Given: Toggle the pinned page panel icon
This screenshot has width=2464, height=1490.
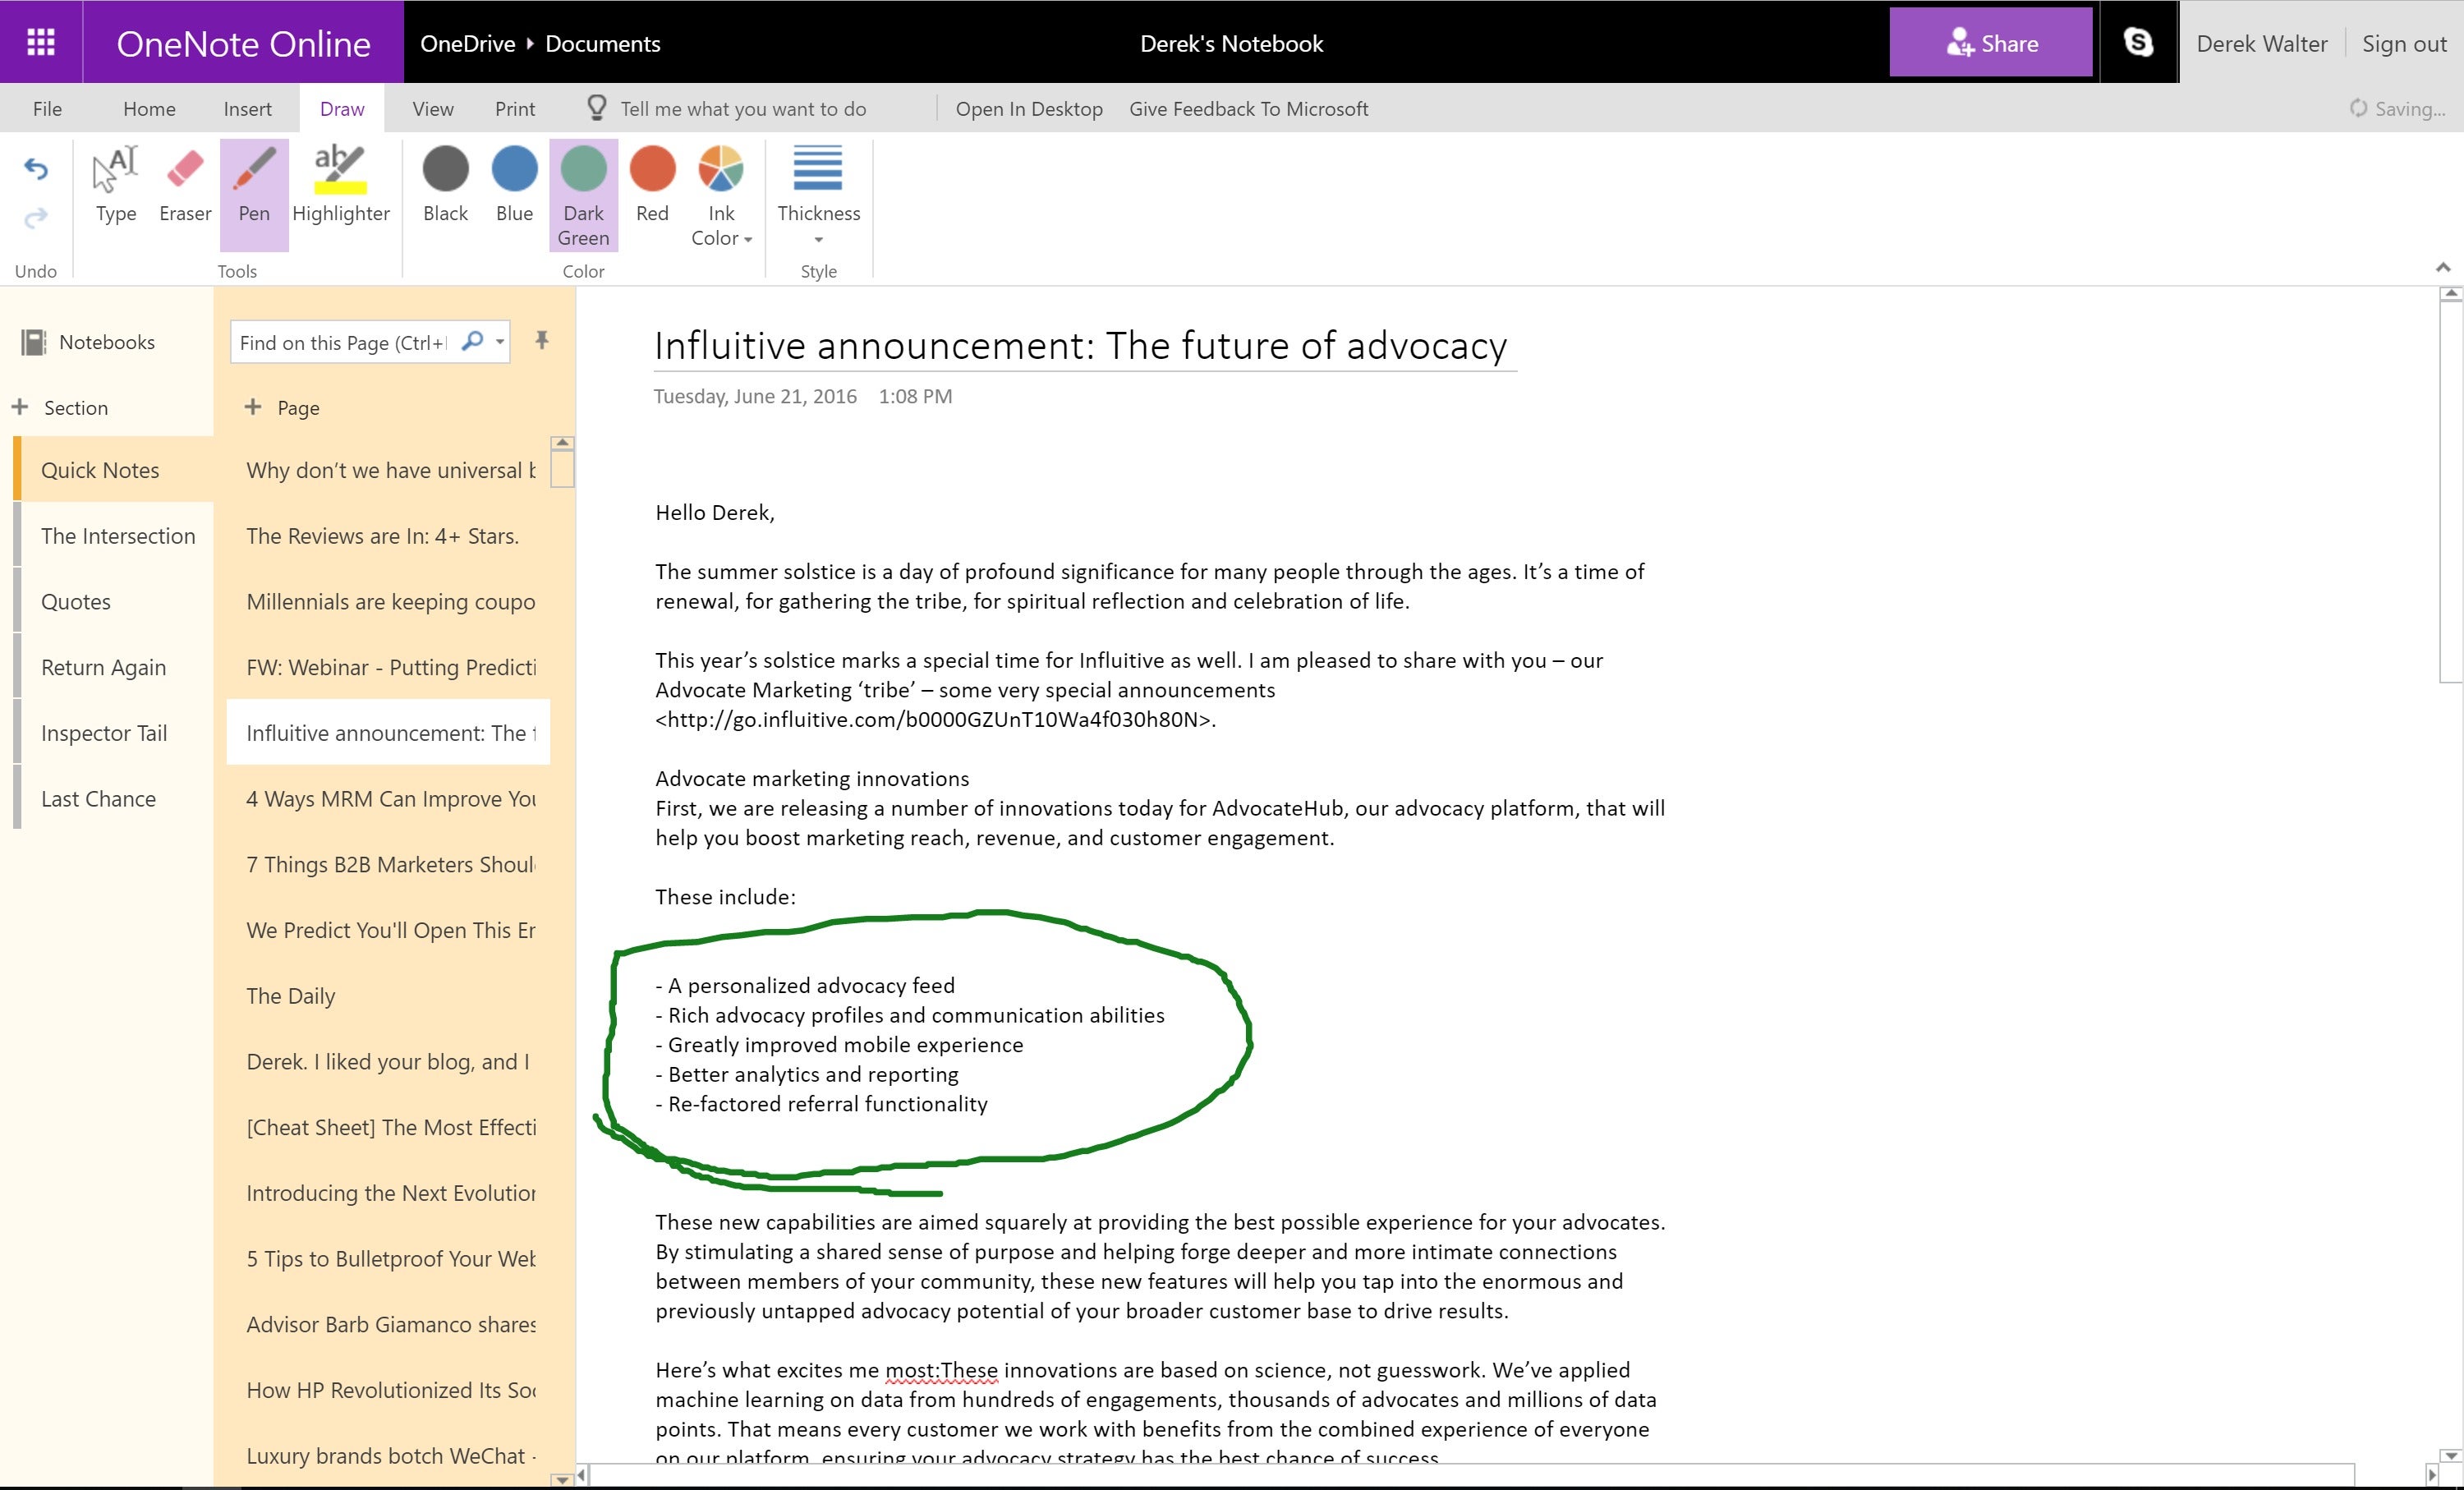Looking at the screenshot, I should click(x=542, y=339).
